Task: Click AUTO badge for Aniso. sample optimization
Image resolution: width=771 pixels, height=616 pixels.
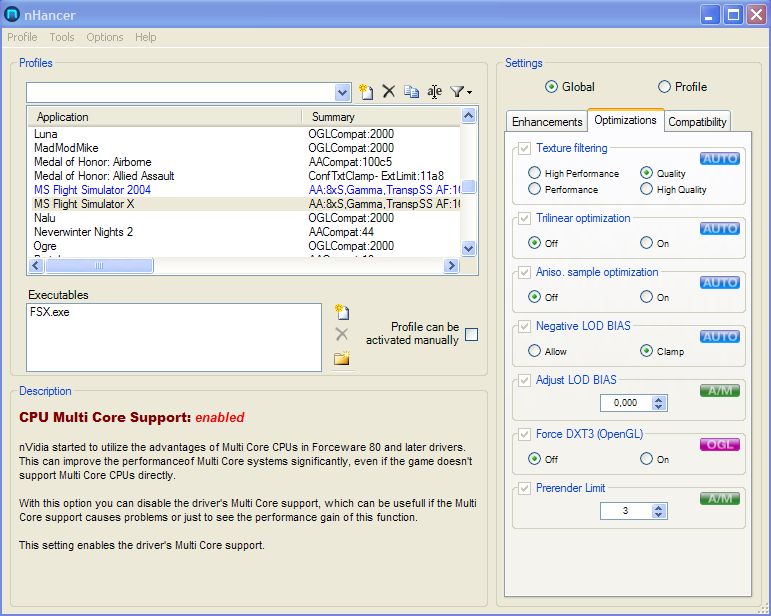Action: 720,283
